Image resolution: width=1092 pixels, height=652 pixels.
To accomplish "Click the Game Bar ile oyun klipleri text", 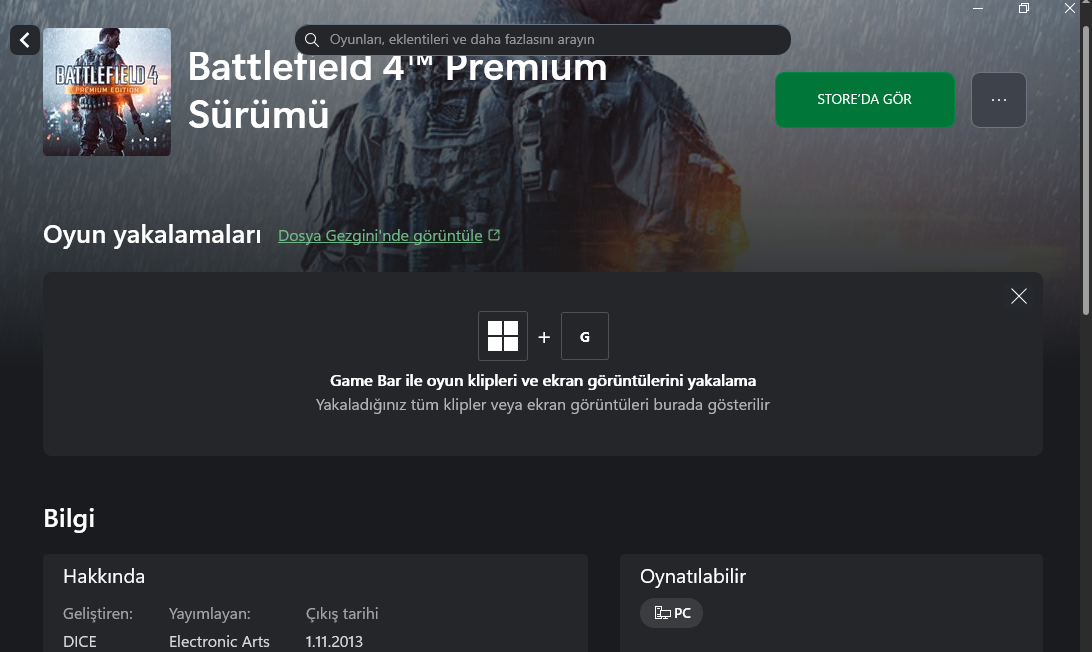I will 543,380.
